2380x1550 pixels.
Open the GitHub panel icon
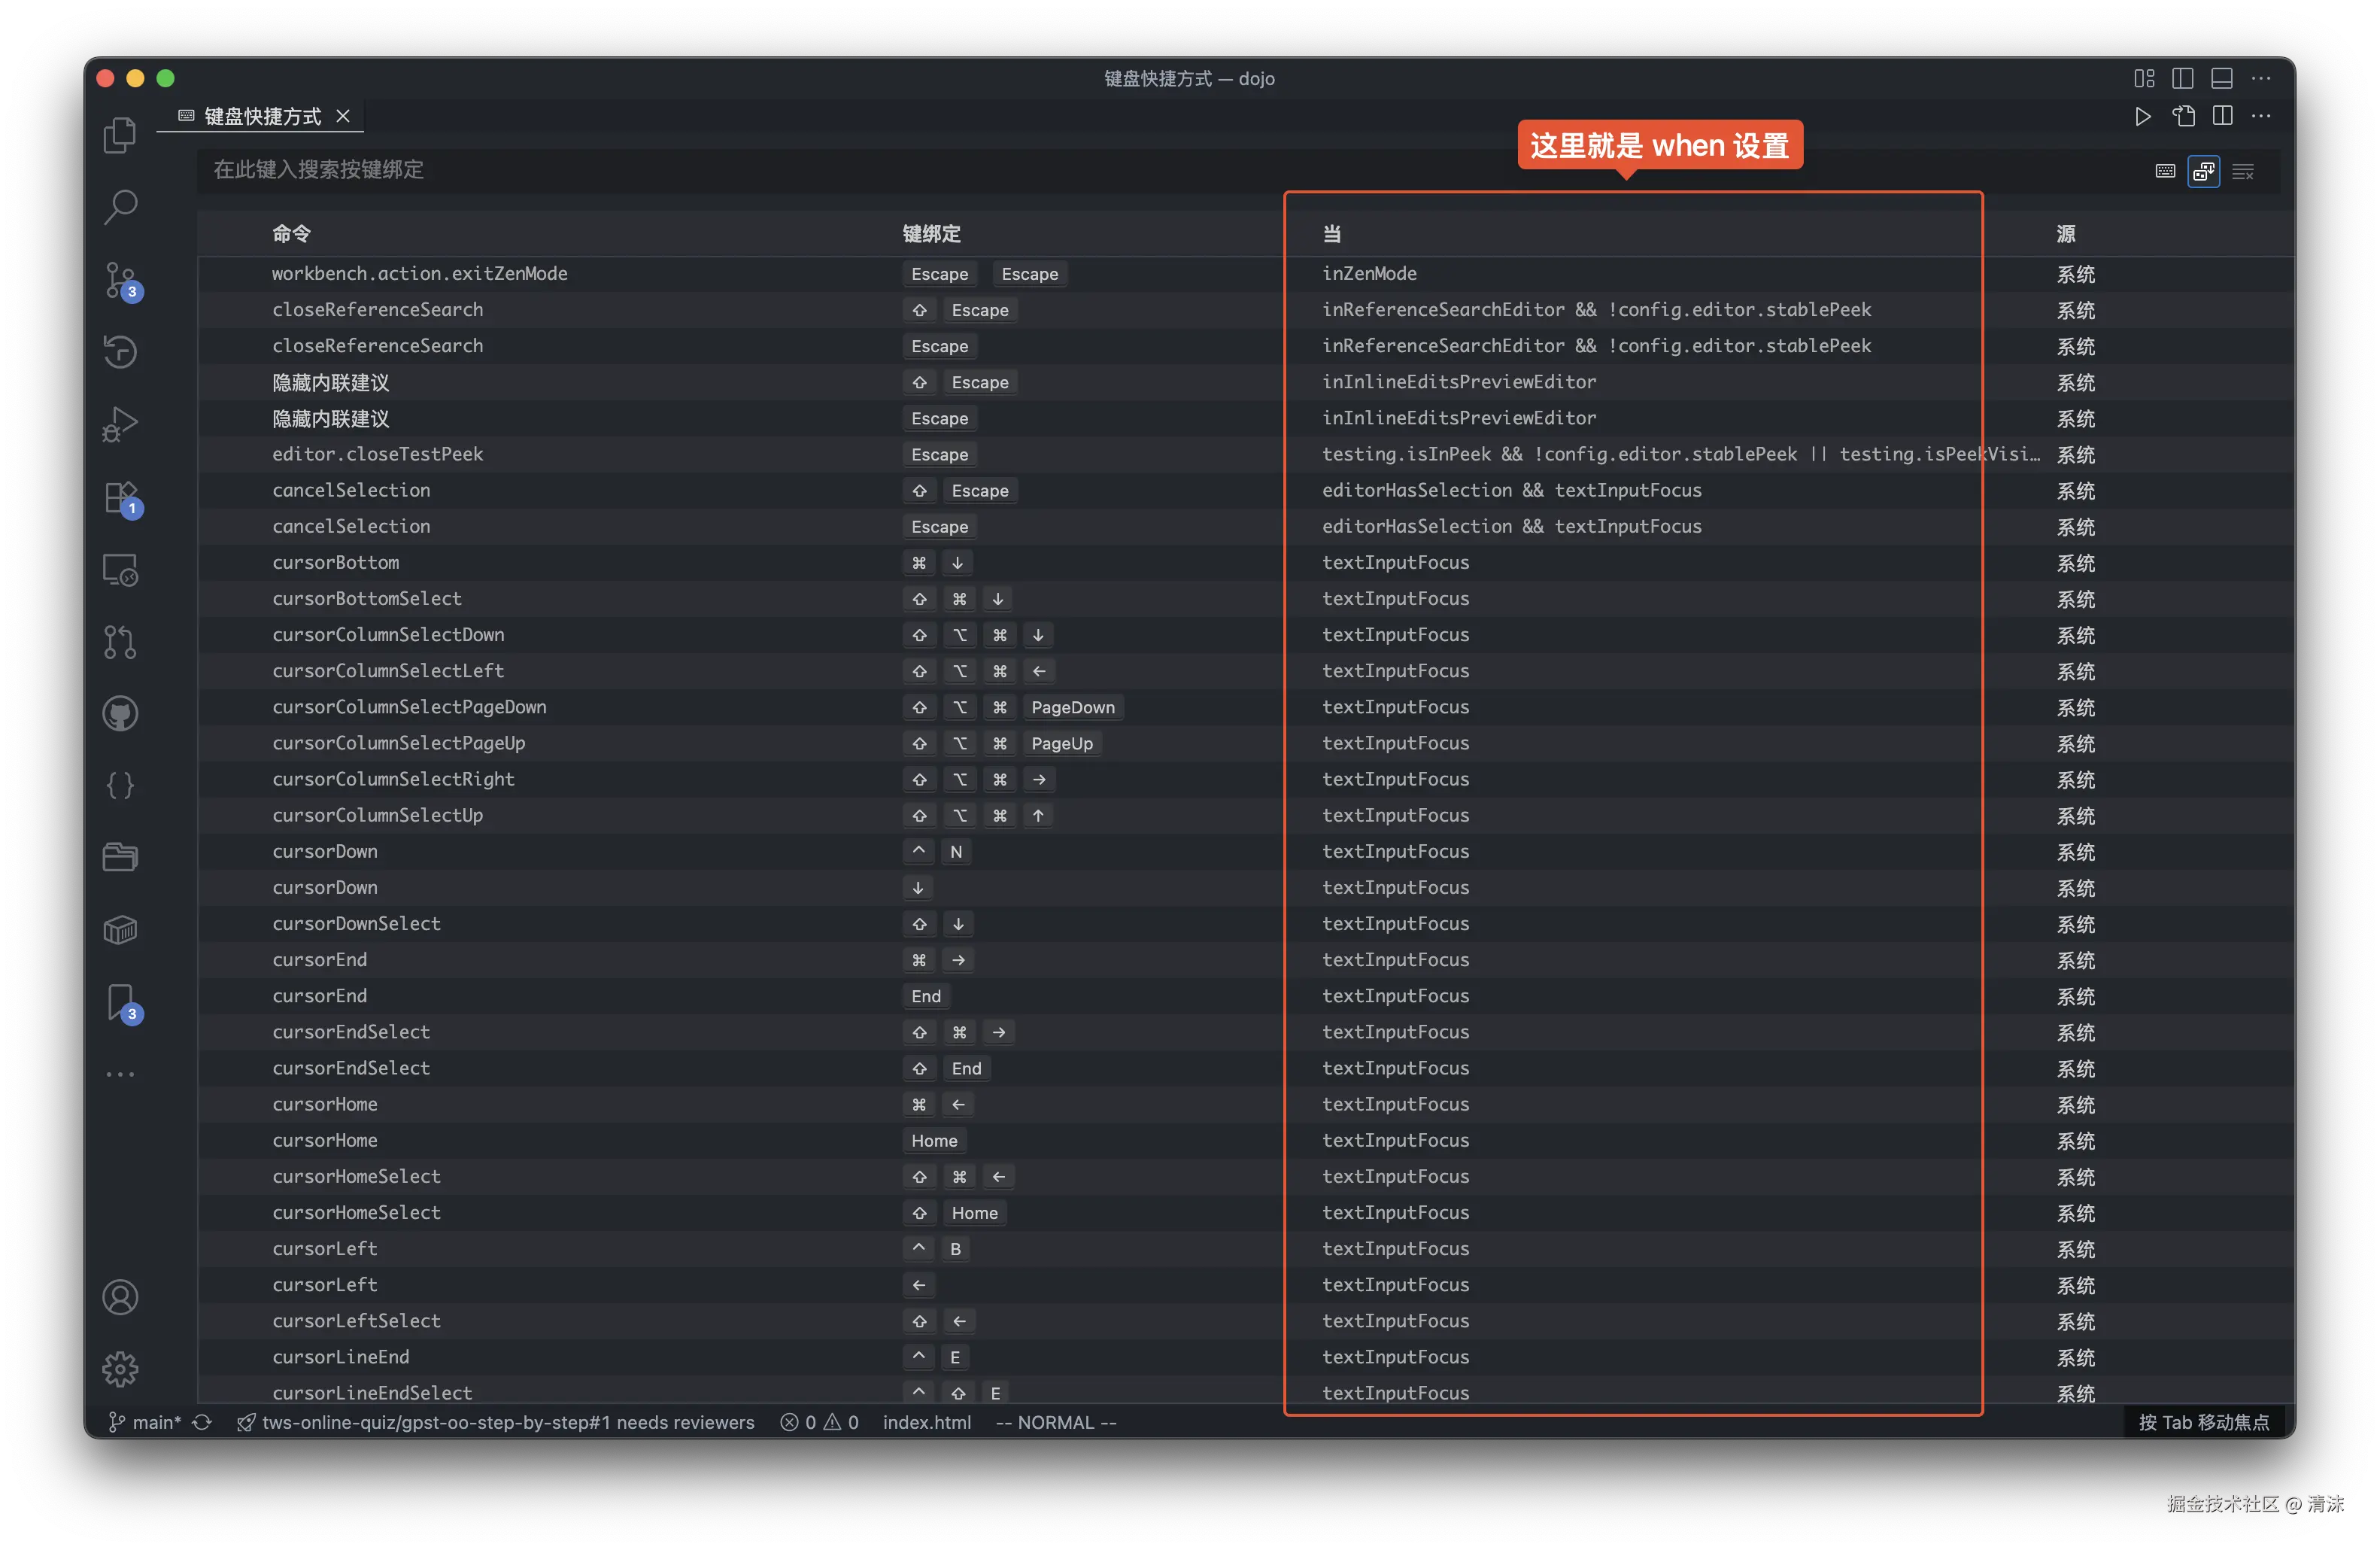click(120, 714)
